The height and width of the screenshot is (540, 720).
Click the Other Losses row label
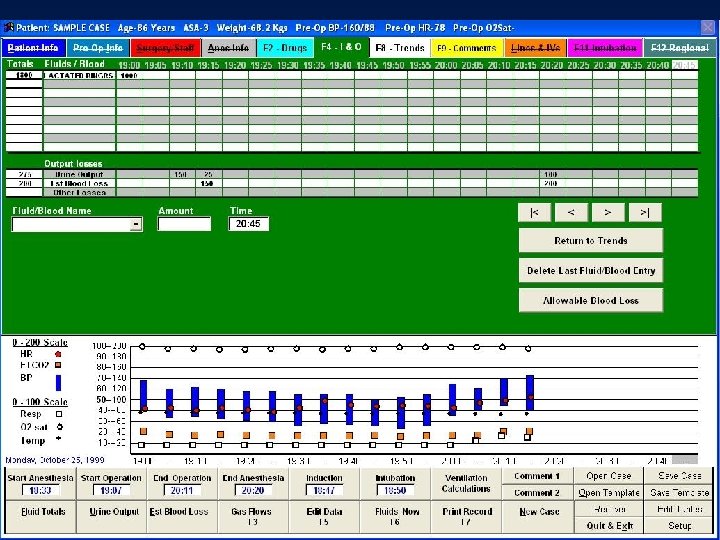click(x=79, y=192)
